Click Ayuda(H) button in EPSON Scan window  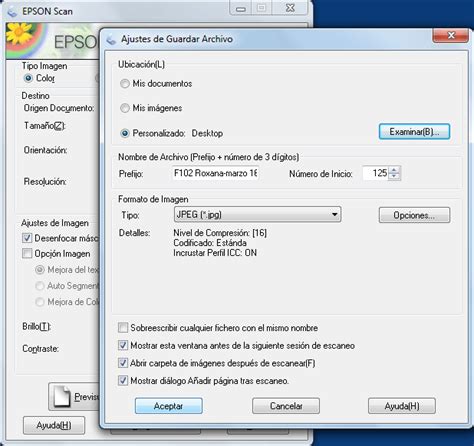(54, 425)
